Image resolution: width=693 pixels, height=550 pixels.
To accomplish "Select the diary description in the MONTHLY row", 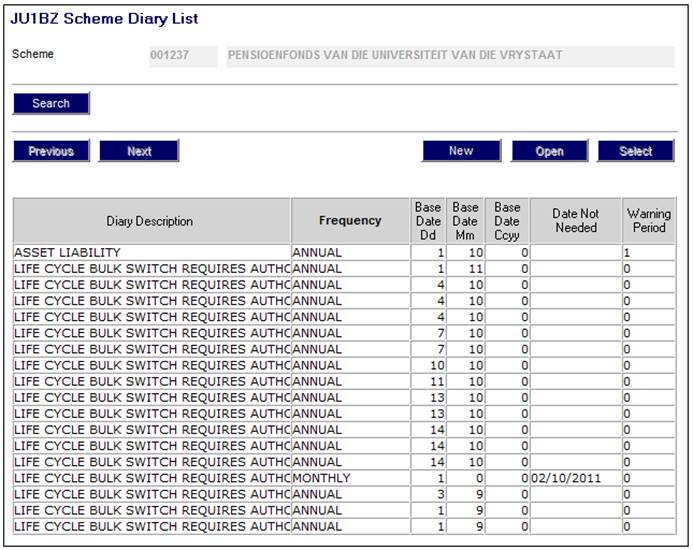I will coord(152,478).
